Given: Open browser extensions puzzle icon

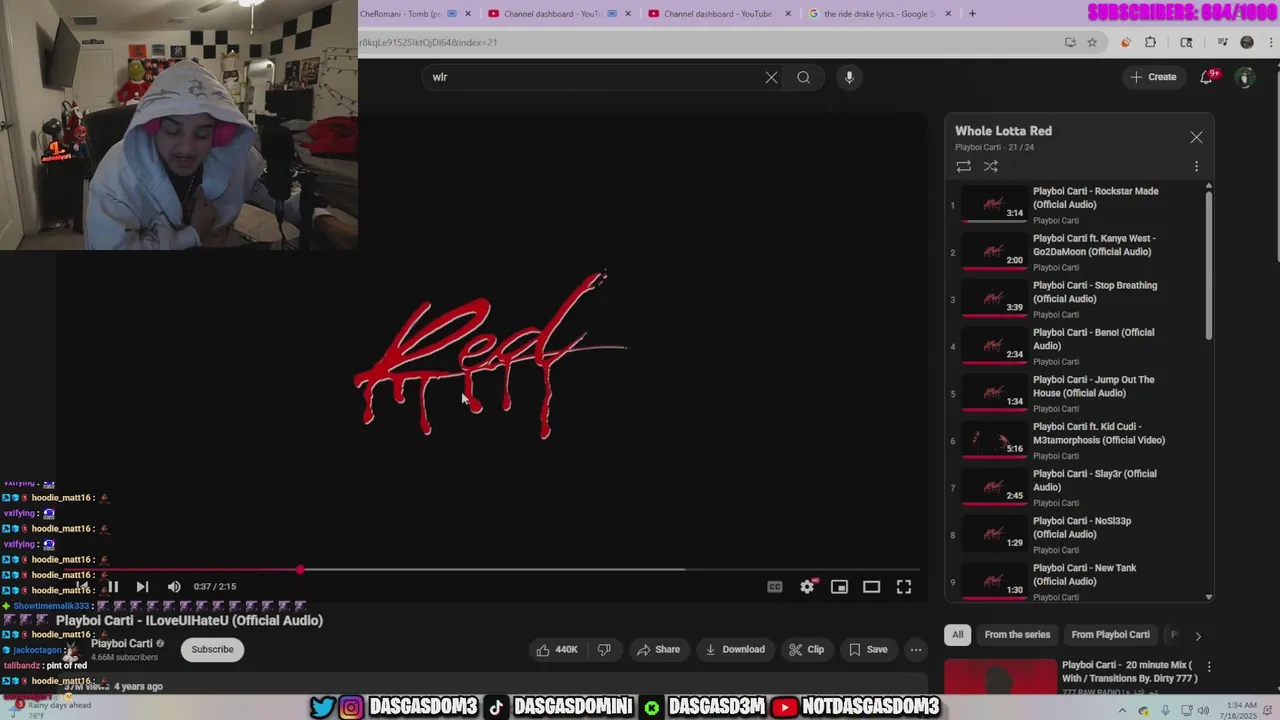Looking at the screenshot, I should coord(1150,42).
